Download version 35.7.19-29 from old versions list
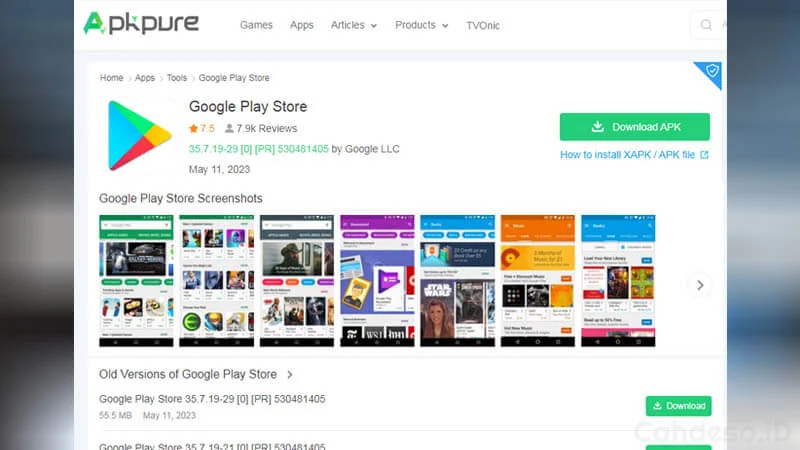This screenshot has width=800, height=450. click(x=679, y=406)
